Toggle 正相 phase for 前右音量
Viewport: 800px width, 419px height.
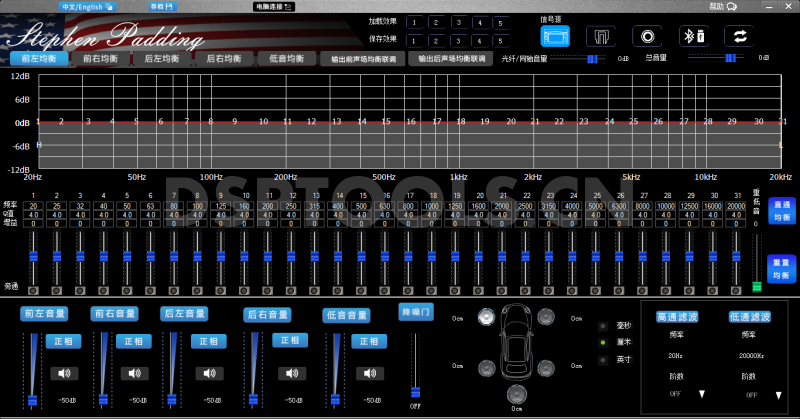pyautogui.click(x=132, y=341)
